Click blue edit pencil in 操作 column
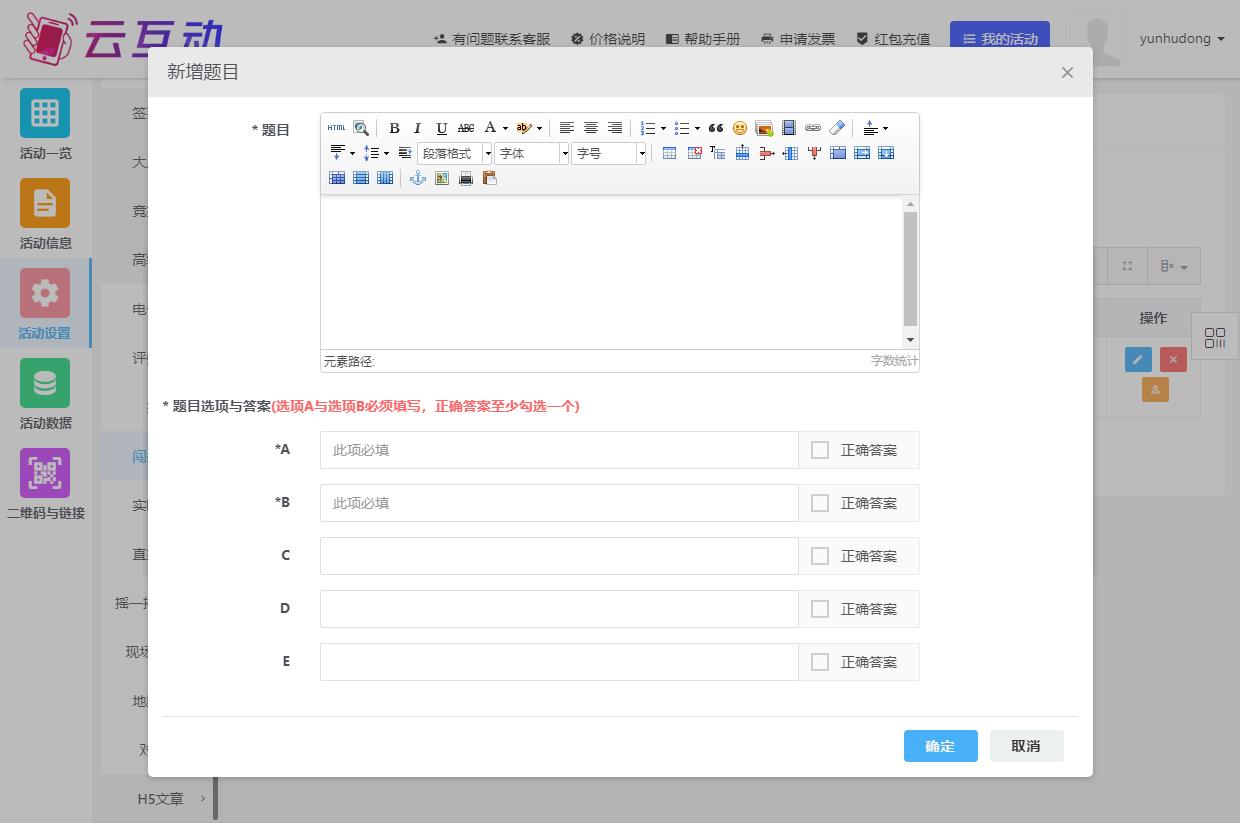The image size is (1240, 823). 1138,359
